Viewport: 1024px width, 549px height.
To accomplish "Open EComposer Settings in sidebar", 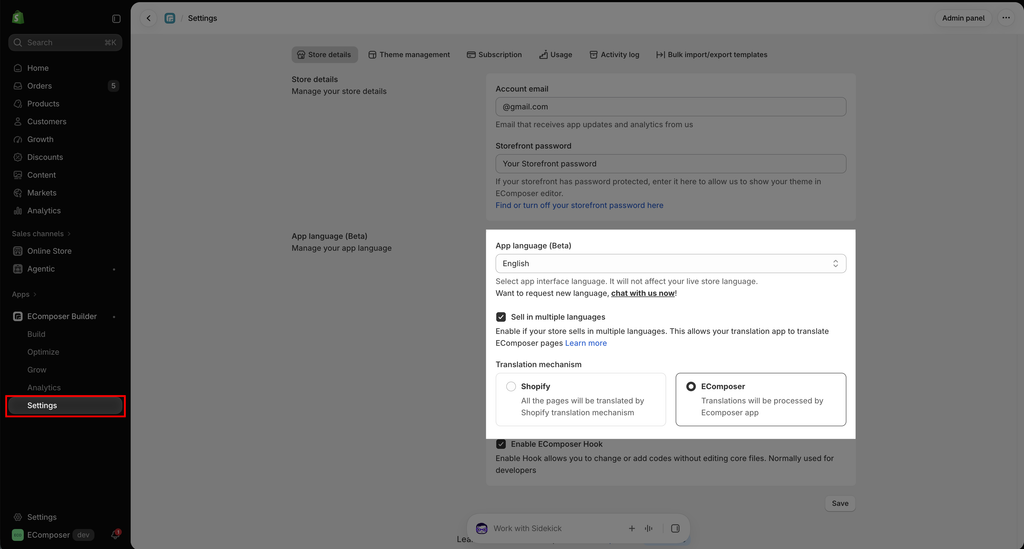I will click(x=65, y=405).
